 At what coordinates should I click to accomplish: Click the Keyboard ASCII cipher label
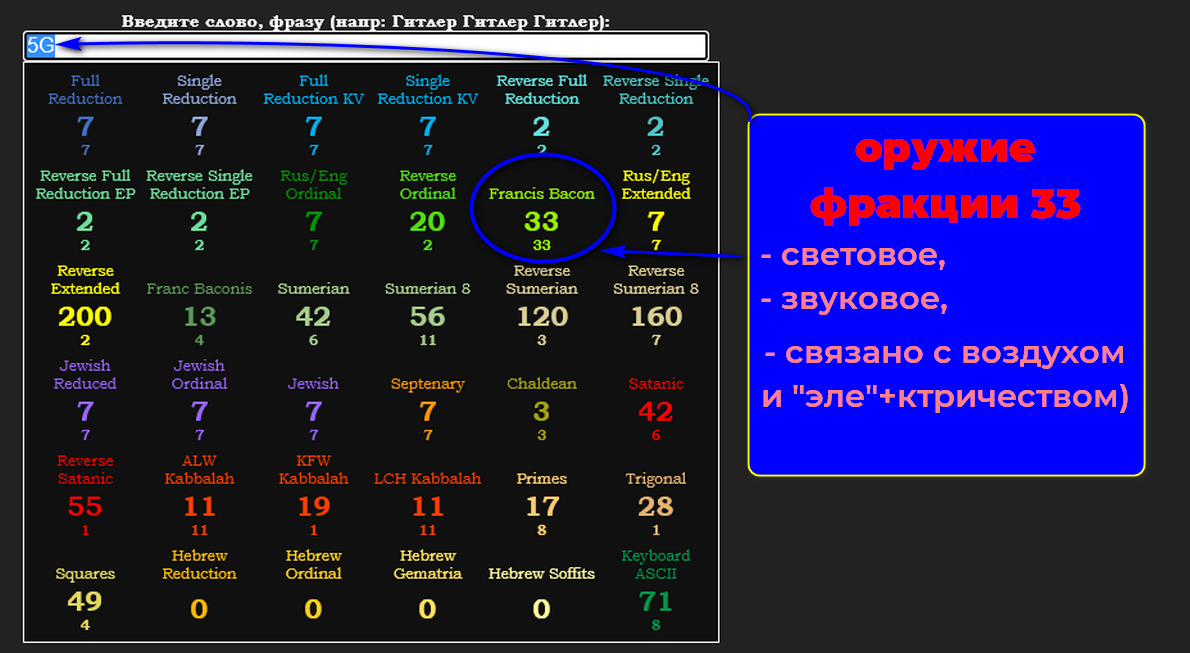pos(656,564)
